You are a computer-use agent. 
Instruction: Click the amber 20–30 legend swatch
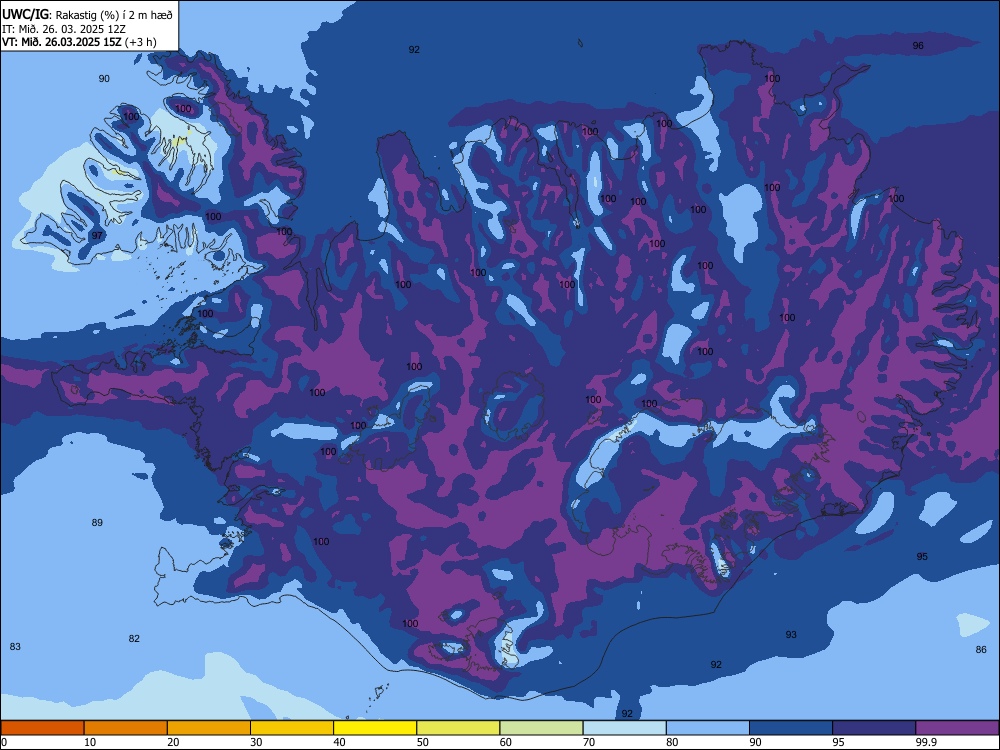(209, 728)
